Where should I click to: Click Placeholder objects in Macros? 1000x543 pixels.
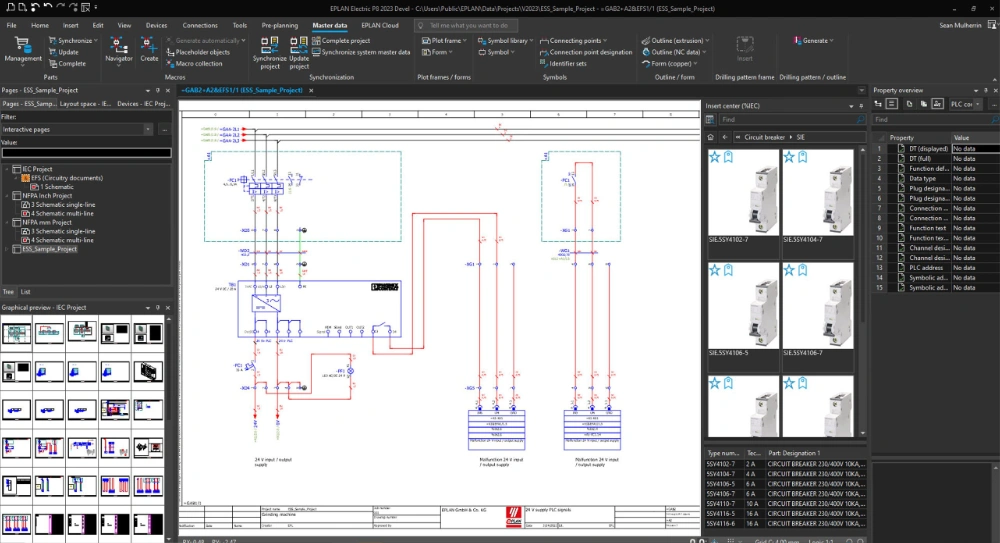point(201,52)
